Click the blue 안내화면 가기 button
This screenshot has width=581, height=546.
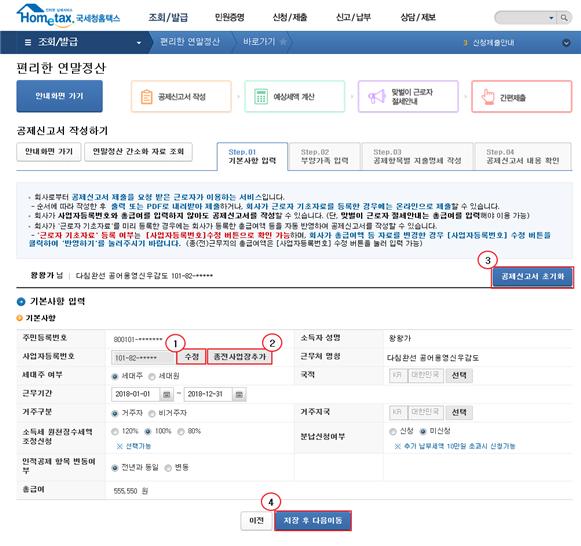point(59,96)
